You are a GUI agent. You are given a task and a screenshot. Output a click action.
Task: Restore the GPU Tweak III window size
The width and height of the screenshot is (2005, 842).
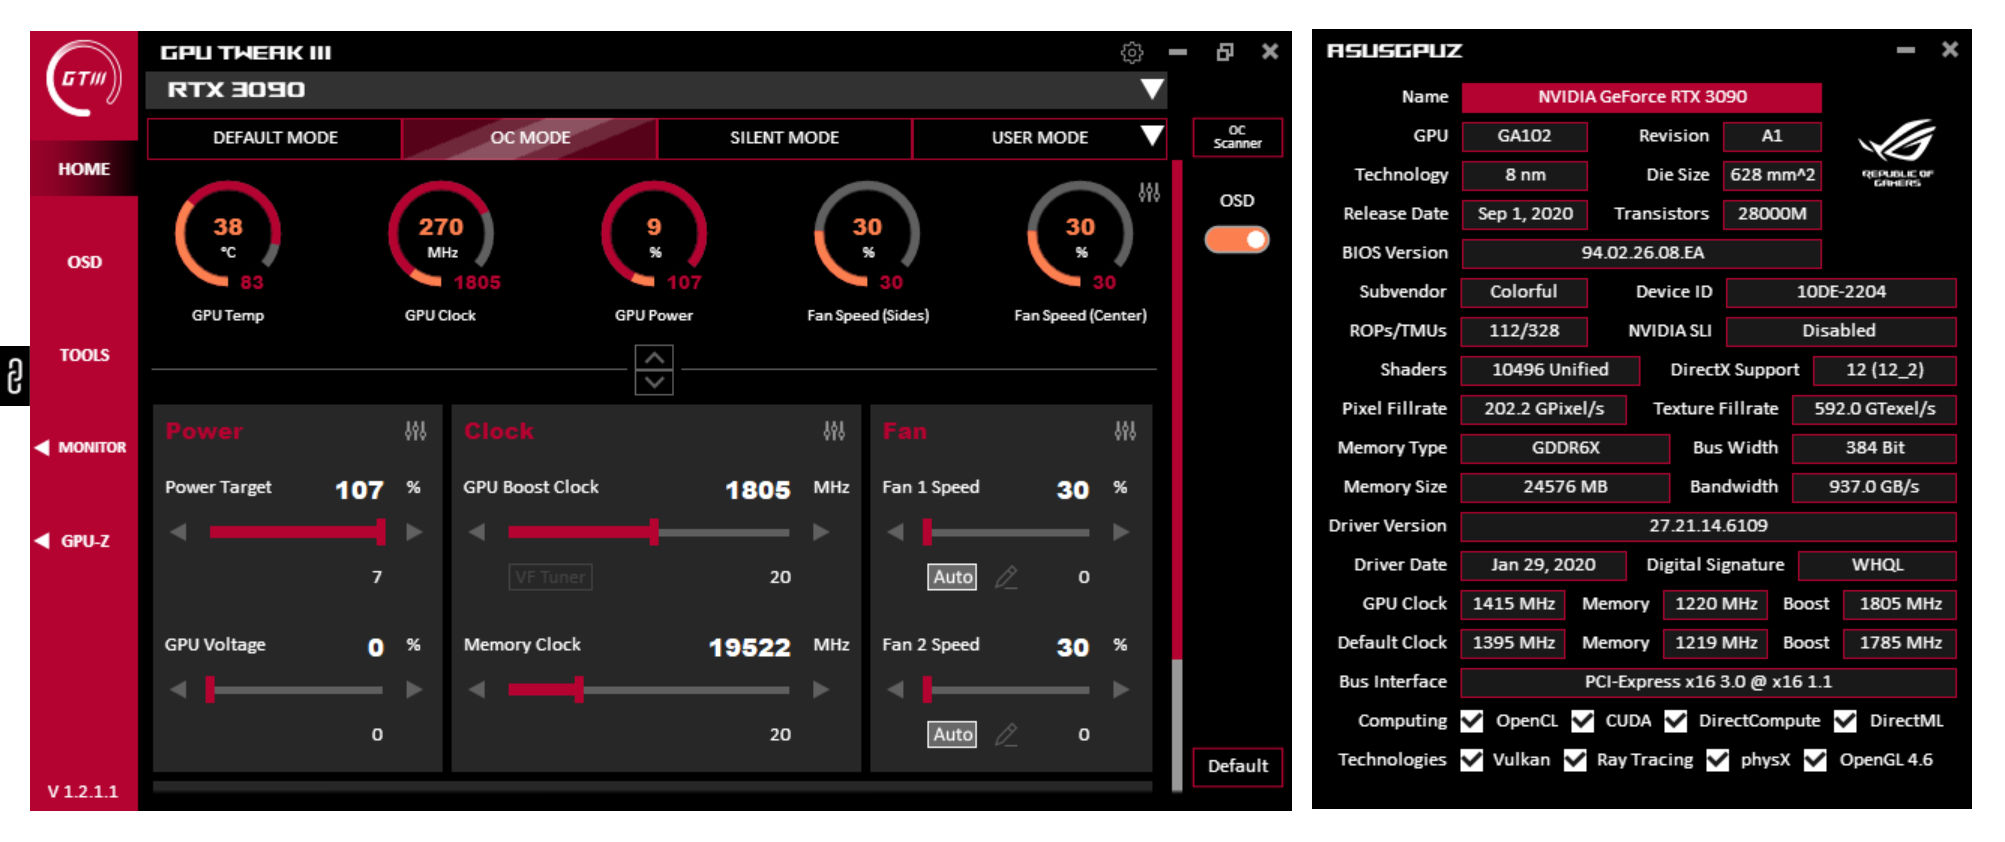1225,52
